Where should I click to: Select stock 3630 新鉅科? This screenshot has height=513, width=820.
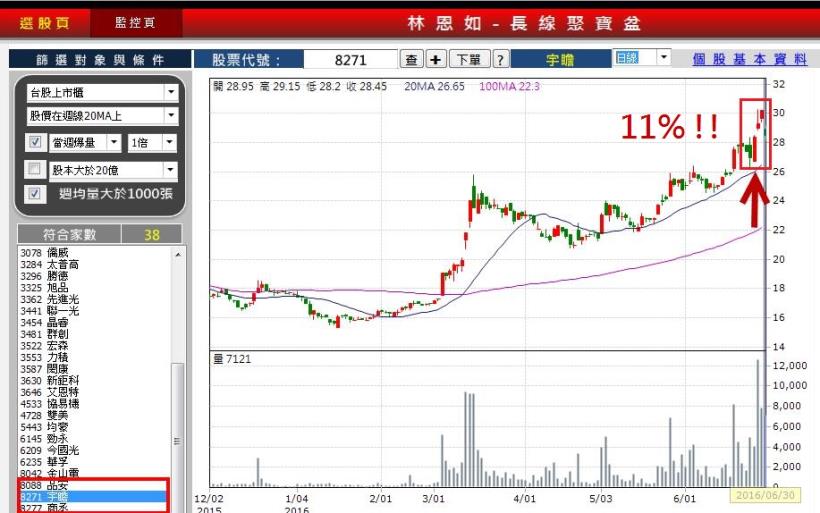[x=50, y=380]
